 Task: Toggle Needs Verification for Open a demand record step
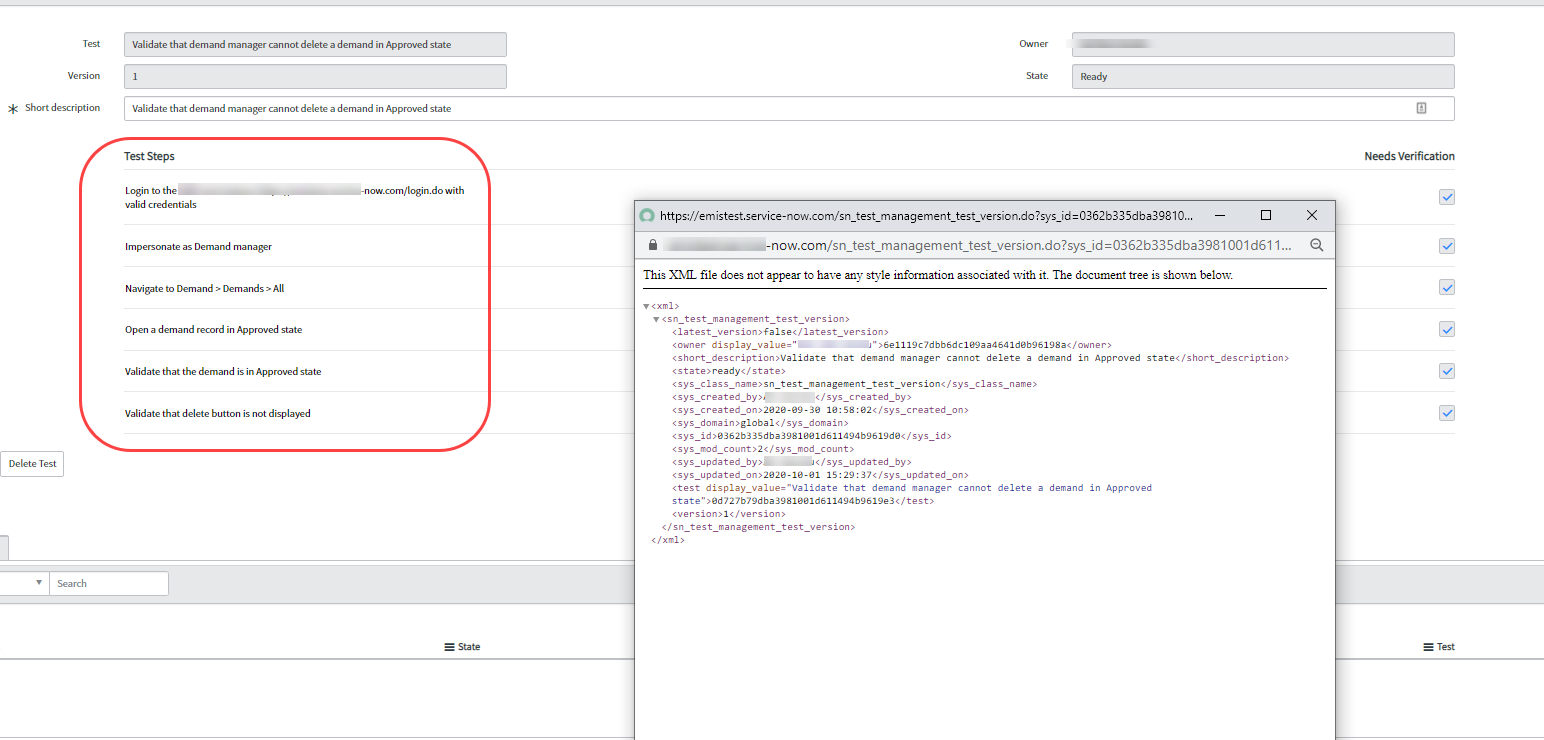coord(1447,329)
